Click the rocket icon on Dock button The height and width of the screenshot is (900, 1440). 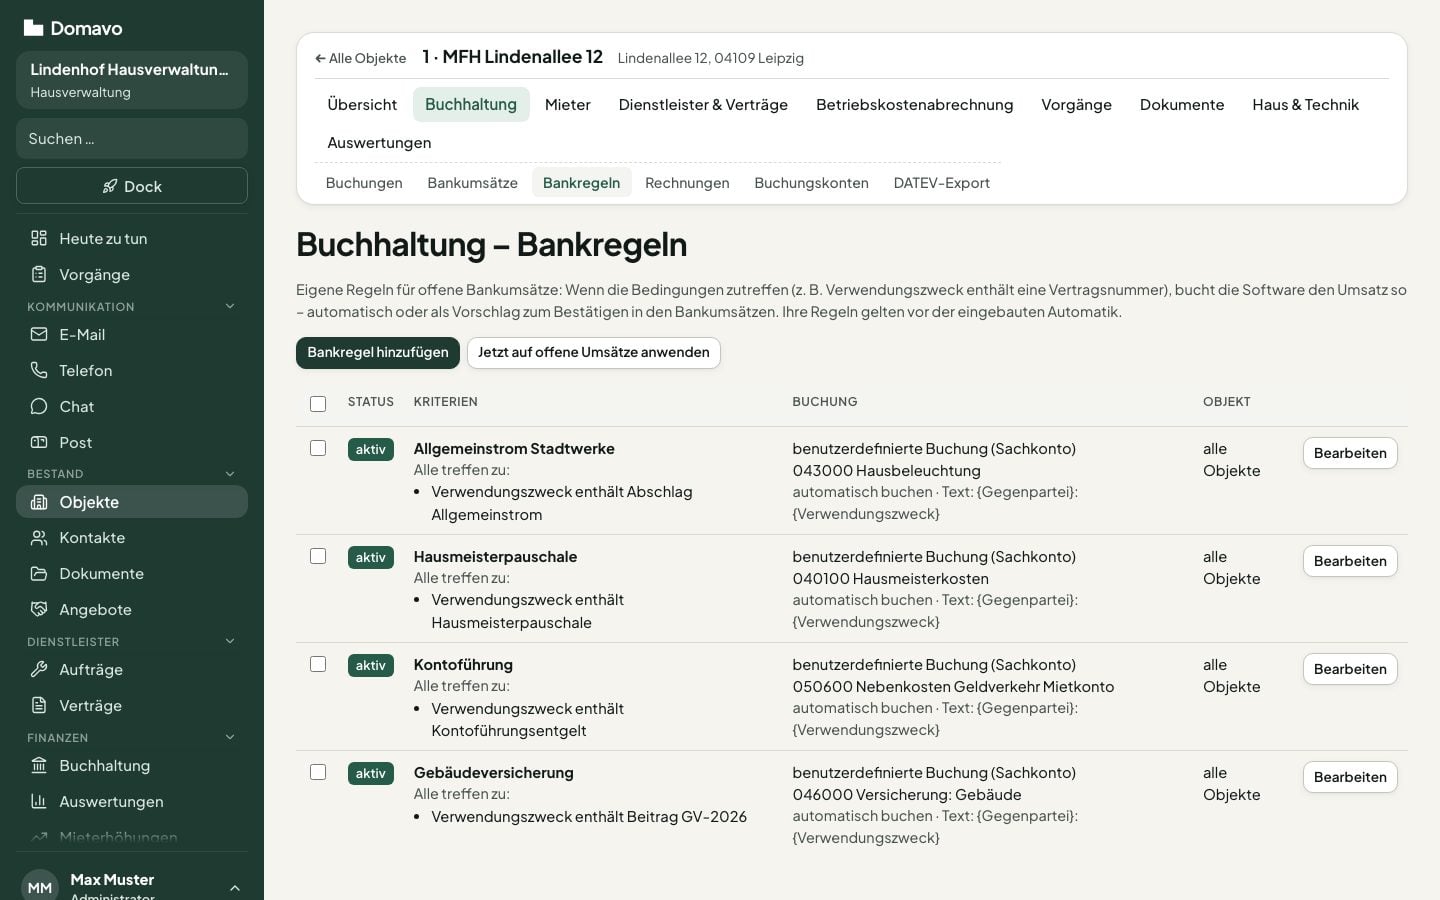point(110,186)
